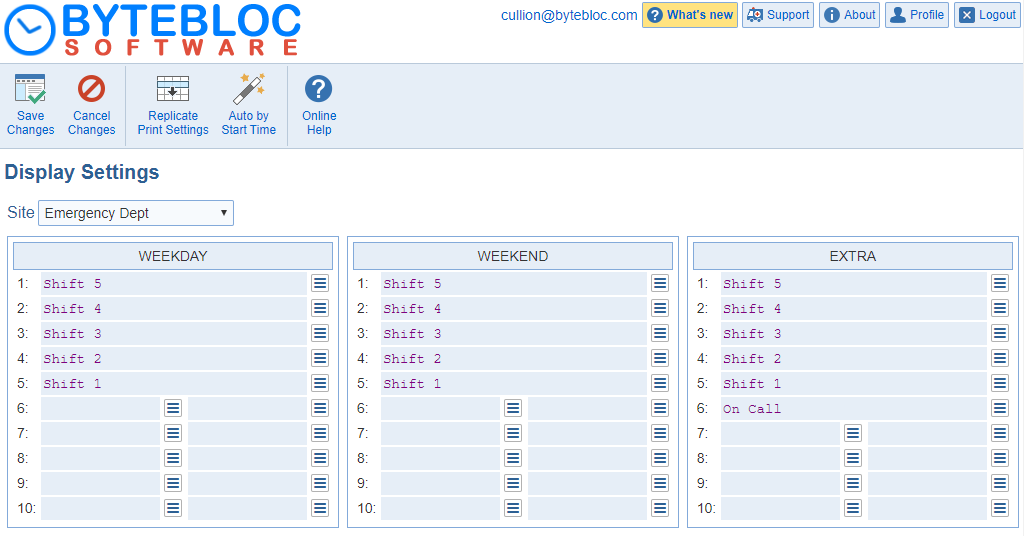
Task: Open menu icon for Extra row 1 Shift 5
Action: click(1000, 283)
